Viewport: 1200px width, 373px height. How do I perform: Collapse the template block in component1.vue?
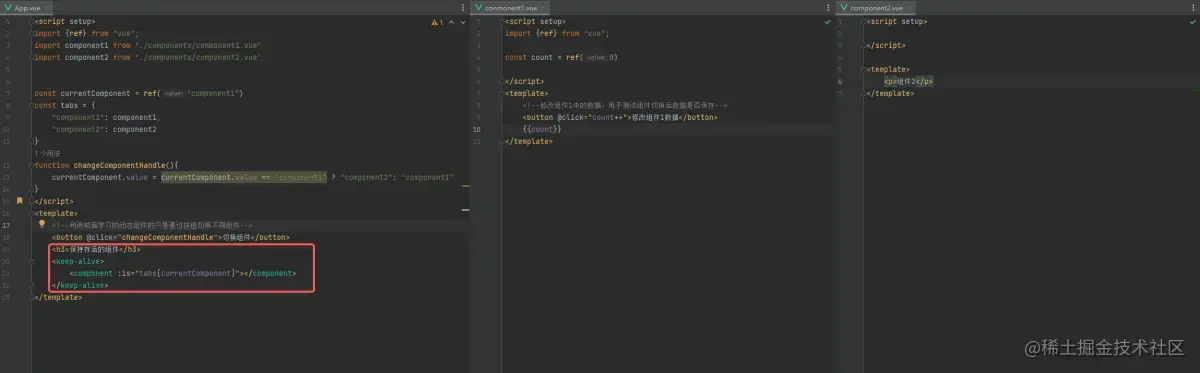coord(502,93)
